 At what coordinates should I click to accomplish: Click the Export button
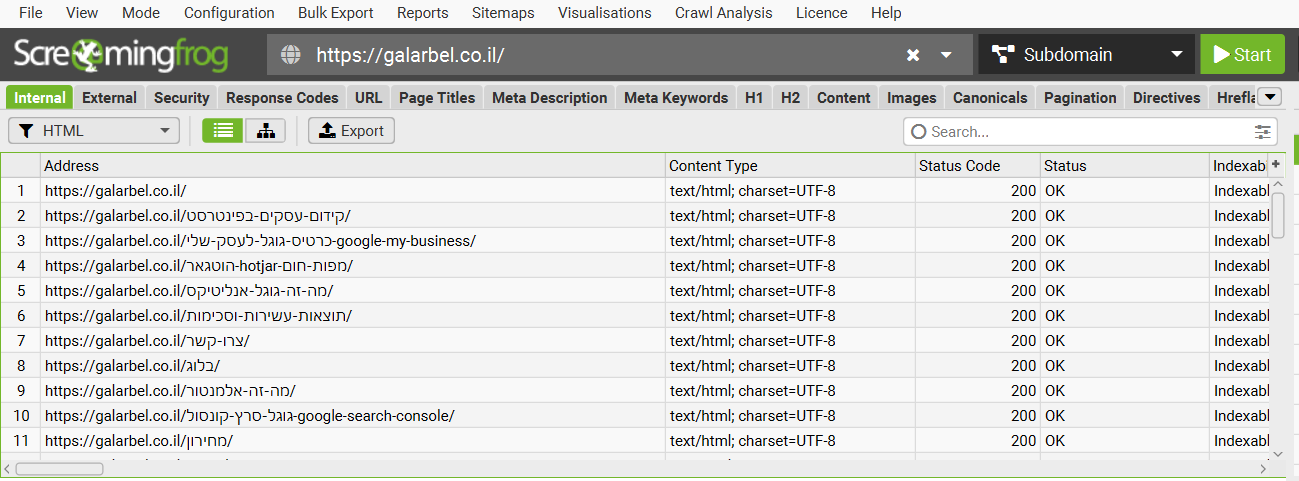click(351, 131)
